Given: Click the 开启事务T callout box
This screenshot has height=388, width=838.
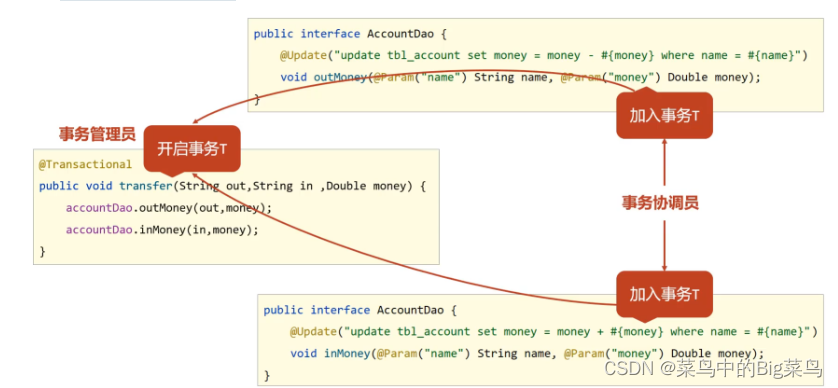Looking at the screenshot, I should tap(192, 149).
